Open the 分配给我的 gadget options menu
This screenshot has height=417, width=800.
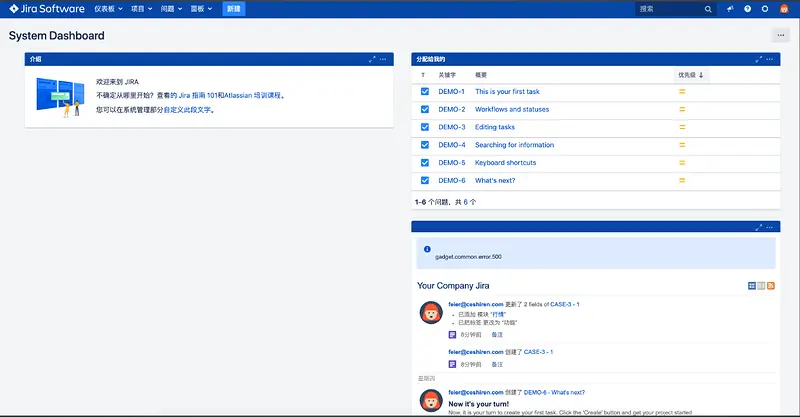[770, 59]
